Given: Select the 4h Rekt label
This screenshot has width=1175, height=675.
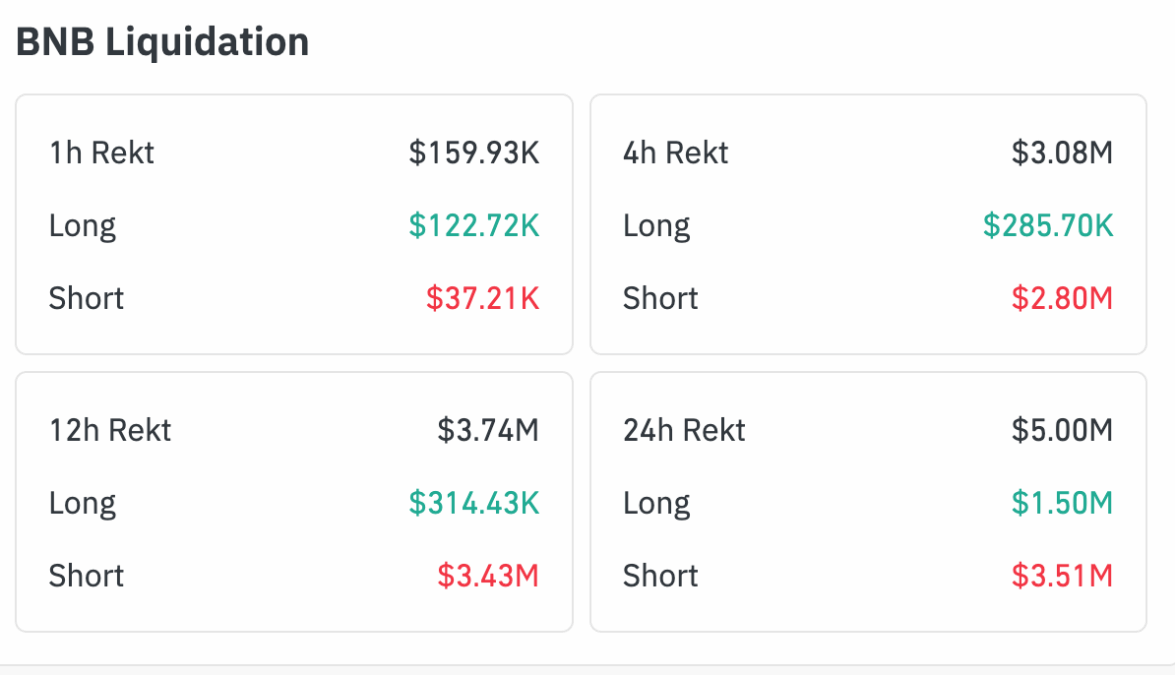Looking at the screenshot, I should click(x=675, y=153).
